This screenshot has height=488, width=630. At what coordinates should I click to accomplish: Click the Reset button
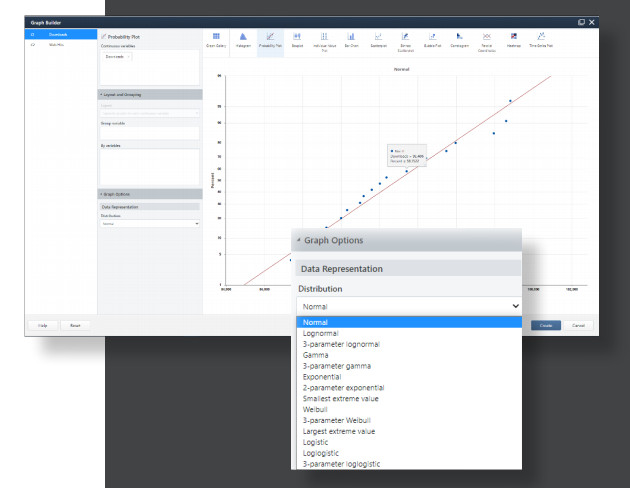(75, 325)
